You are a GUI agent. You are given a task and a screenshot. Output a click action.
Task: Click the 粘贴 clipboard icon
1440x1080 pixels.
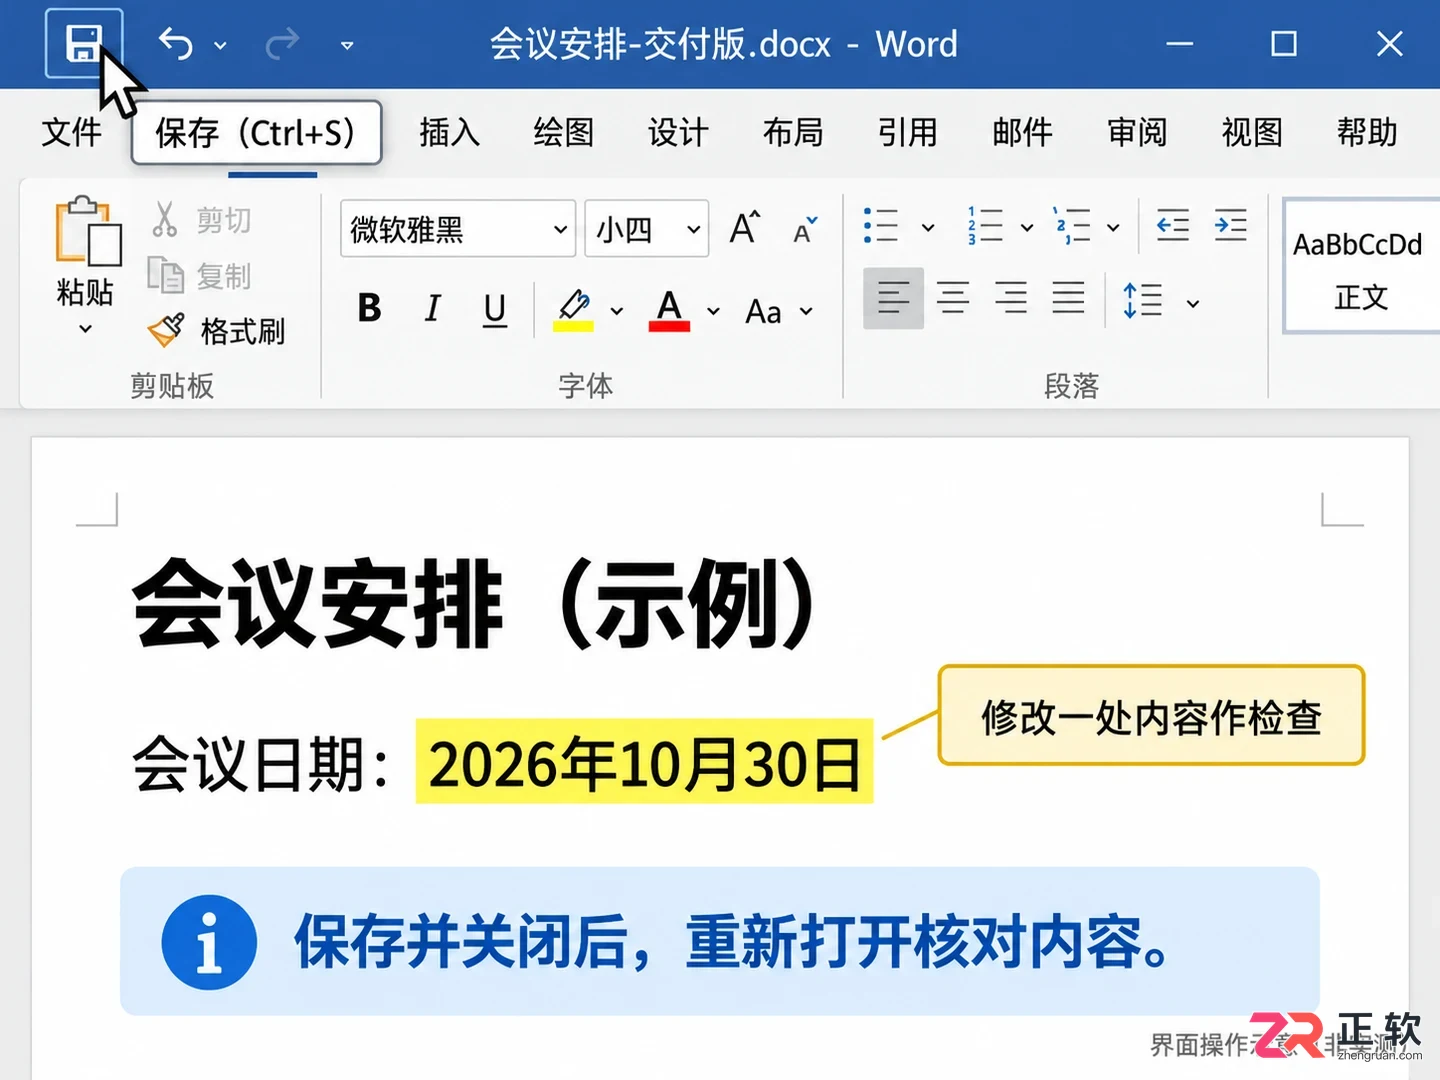coord(88,231)
